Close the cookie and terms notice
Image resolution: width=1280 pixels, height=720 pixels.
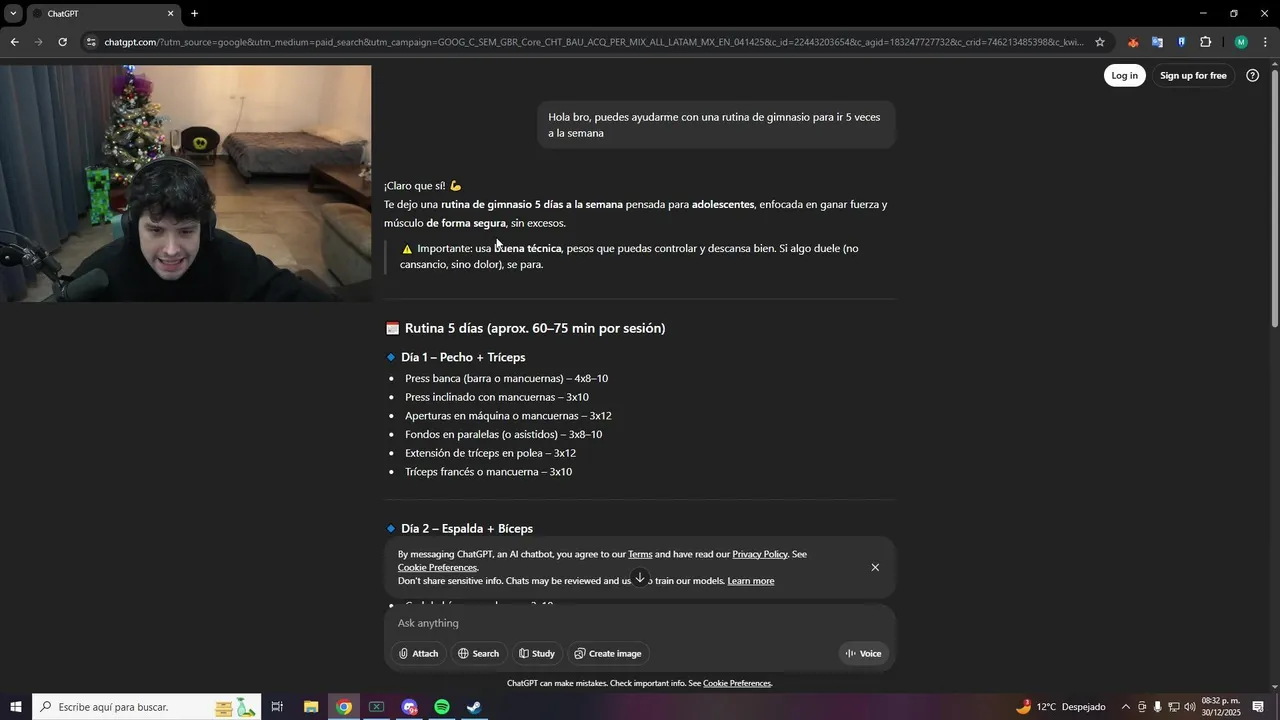tap(875, 567)
